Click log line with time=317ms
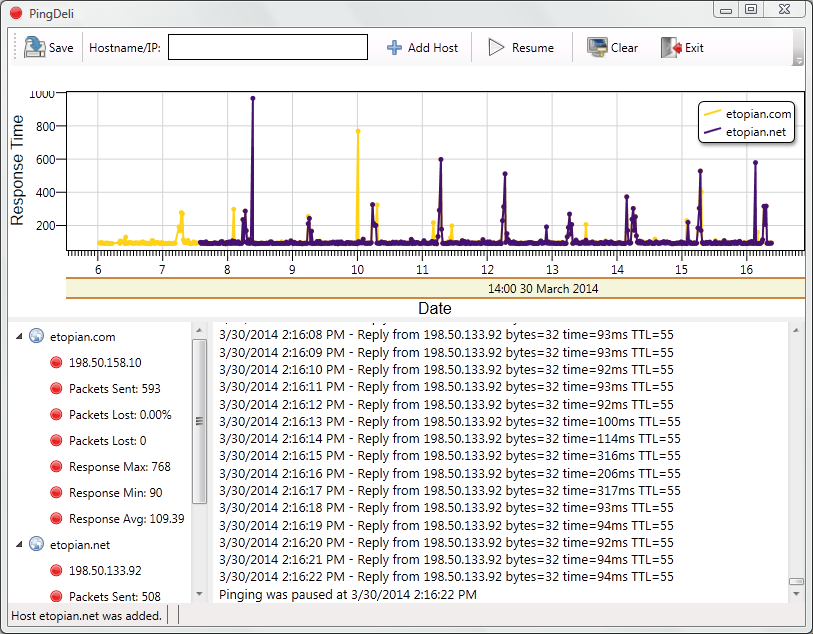The width and height of the screenshot is (813, 634). (x=450, y=490)
